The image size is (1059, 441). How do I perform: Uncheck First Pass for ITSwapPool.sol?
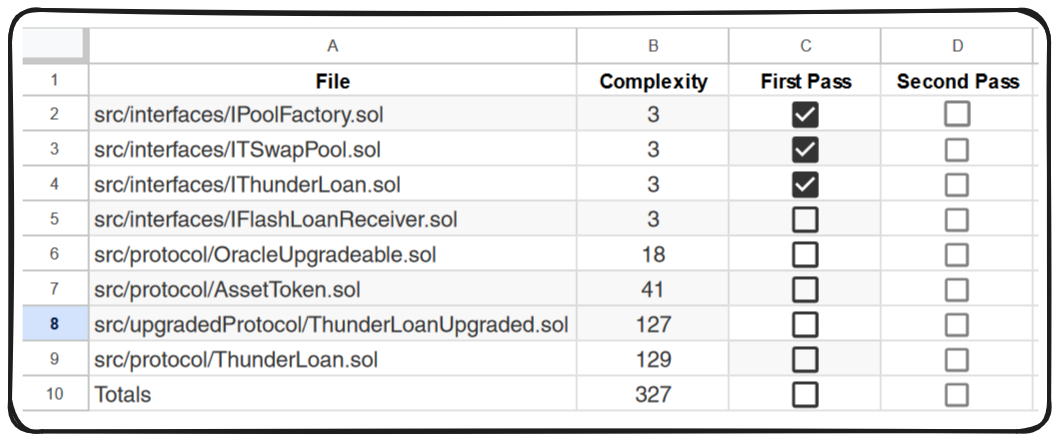pos(805,150)
